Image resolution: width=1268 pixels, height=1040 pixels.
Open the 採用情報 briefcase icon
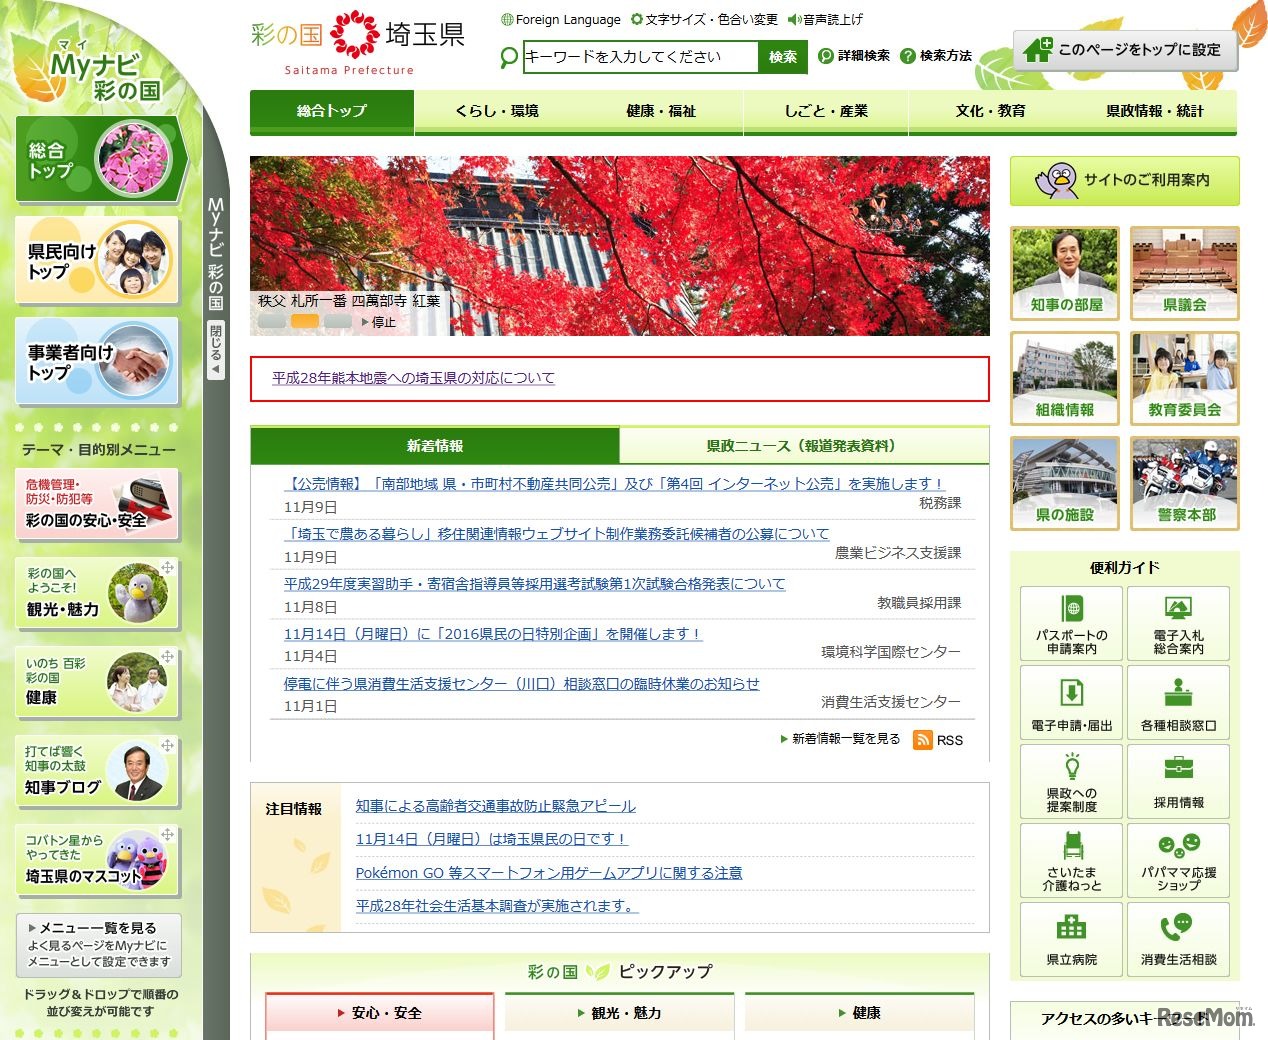(1178, 782)
